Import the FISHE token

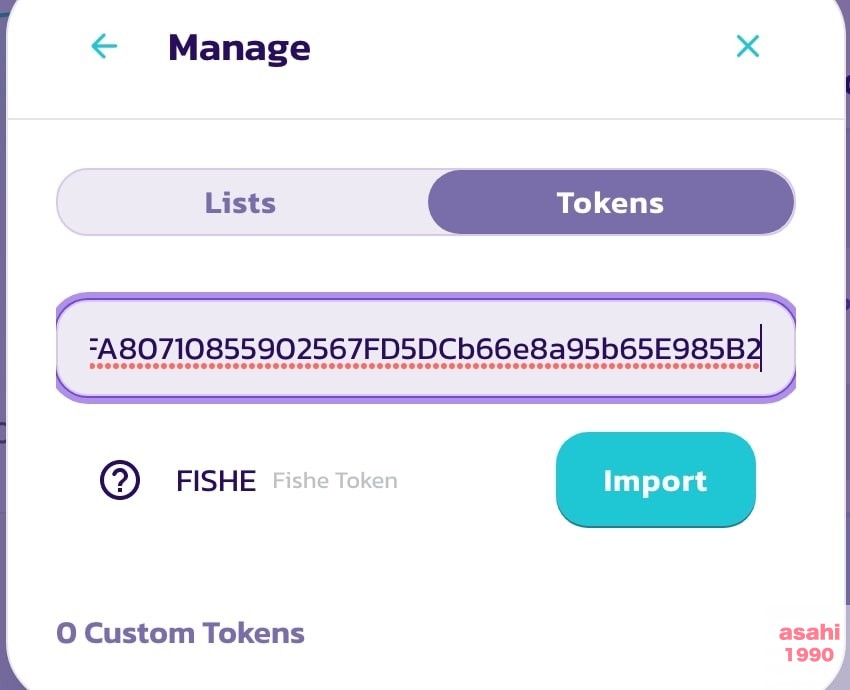point(655,480)
